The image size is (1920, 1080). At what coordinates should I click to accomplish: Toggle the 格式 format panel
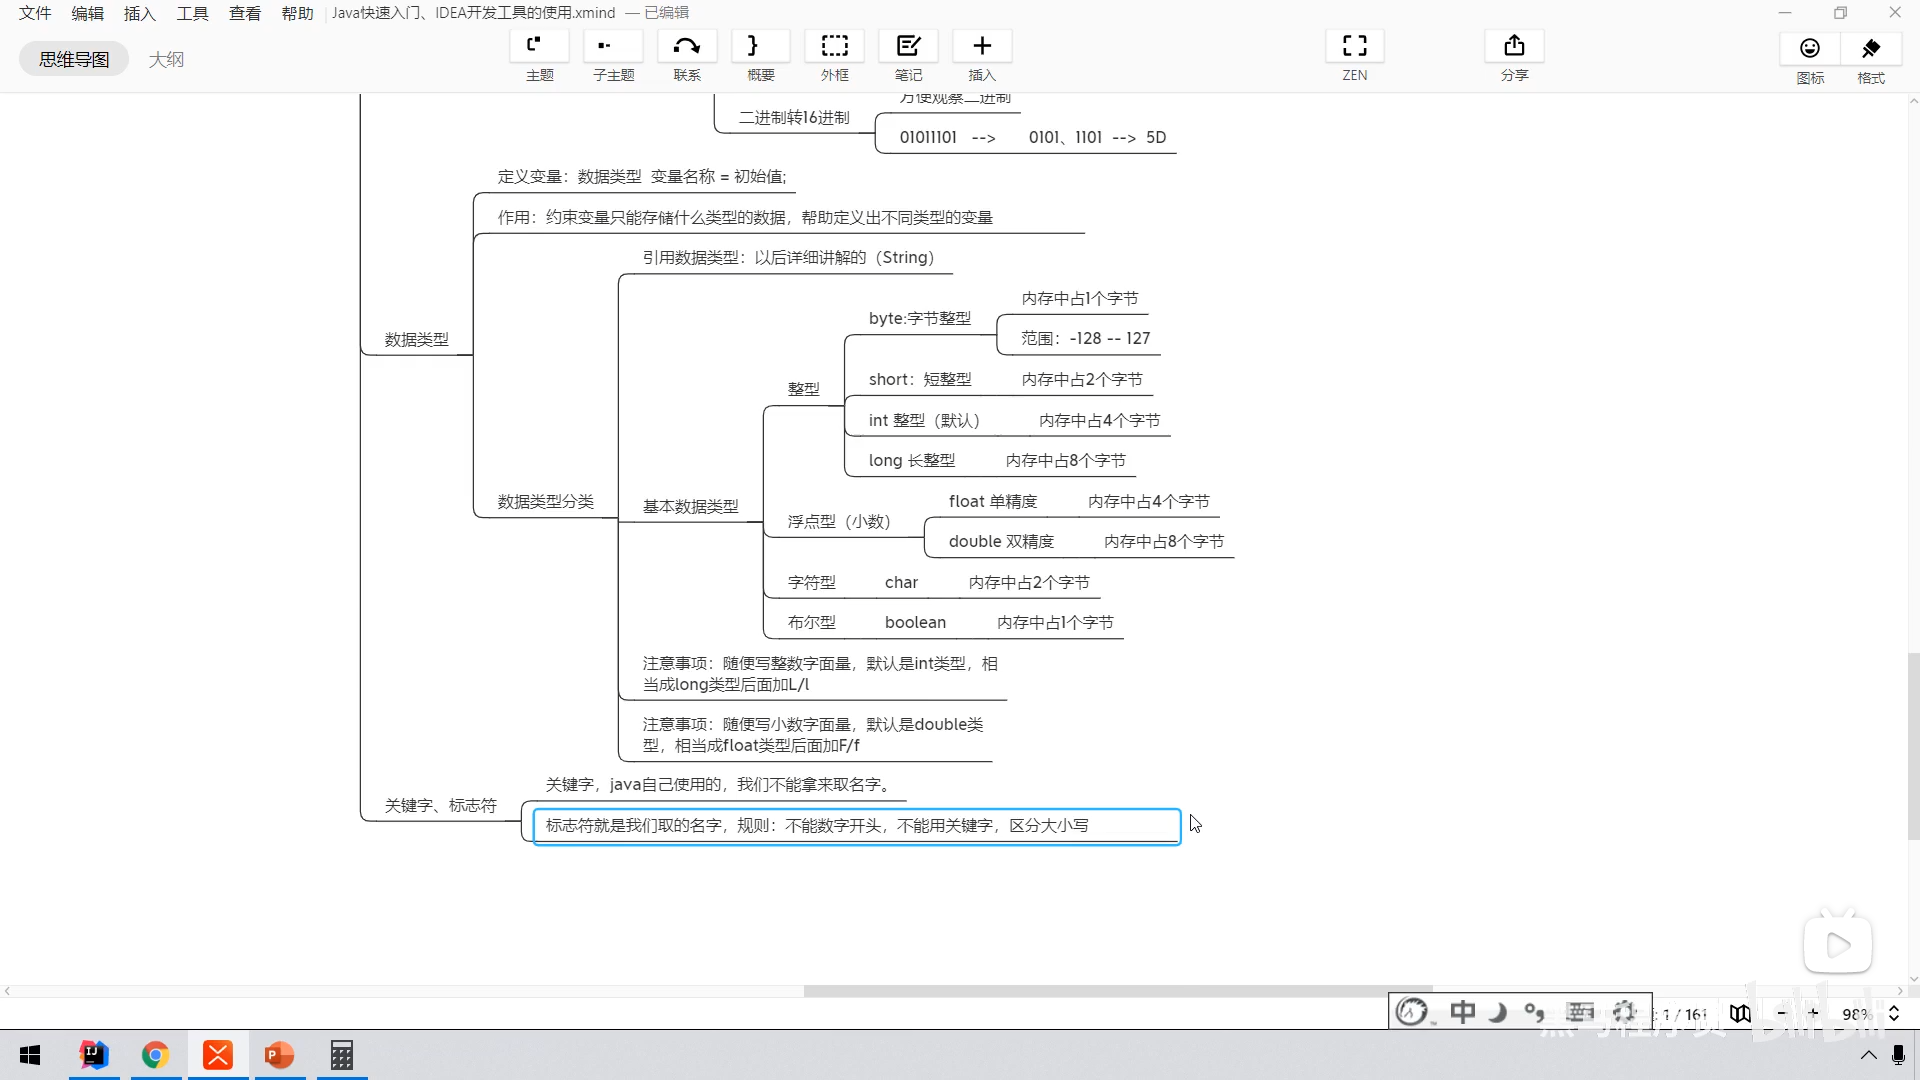(x=1871, y=49)
